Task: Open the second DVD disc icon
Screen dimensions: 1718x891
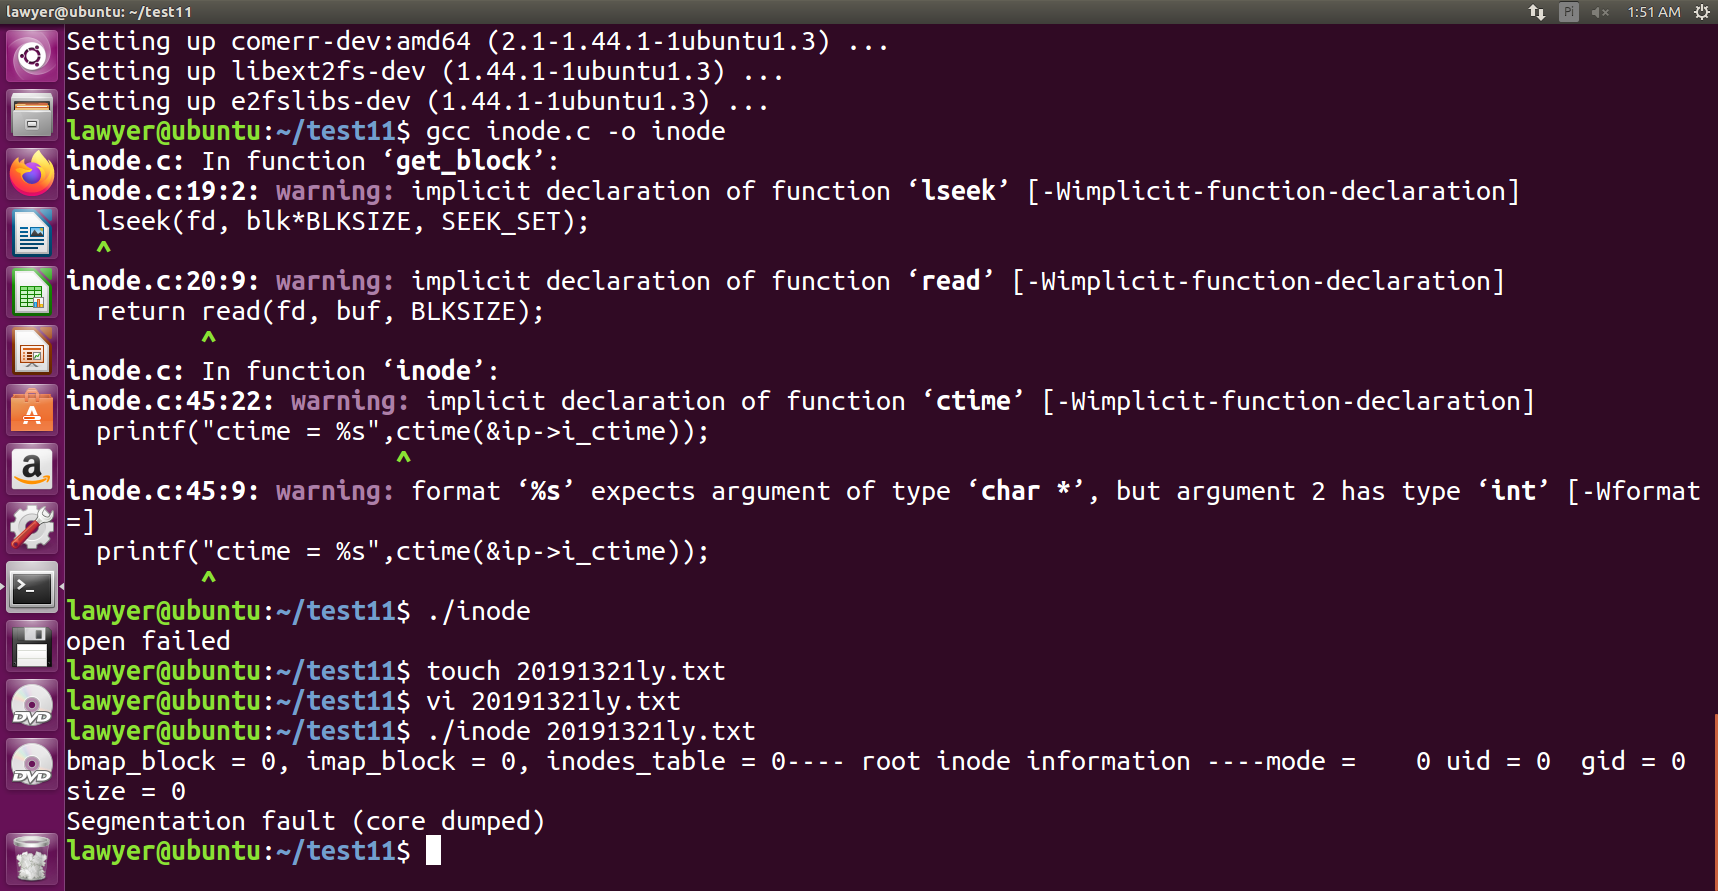Action: pyautogui.click(x=32, y=764)
